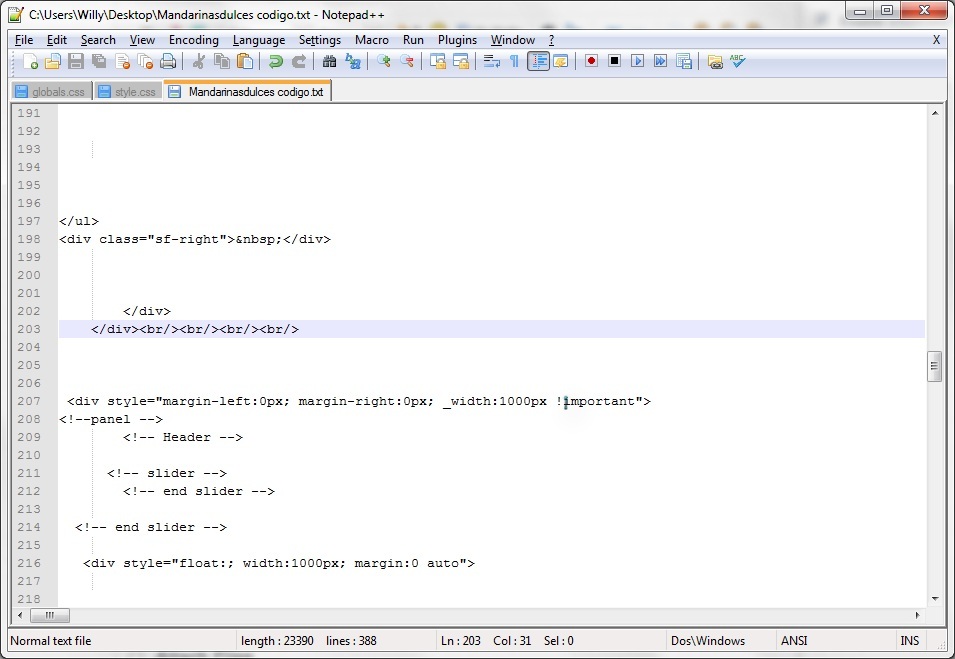
Task: Create a new document from the toolbar
Action: (30, 61)
